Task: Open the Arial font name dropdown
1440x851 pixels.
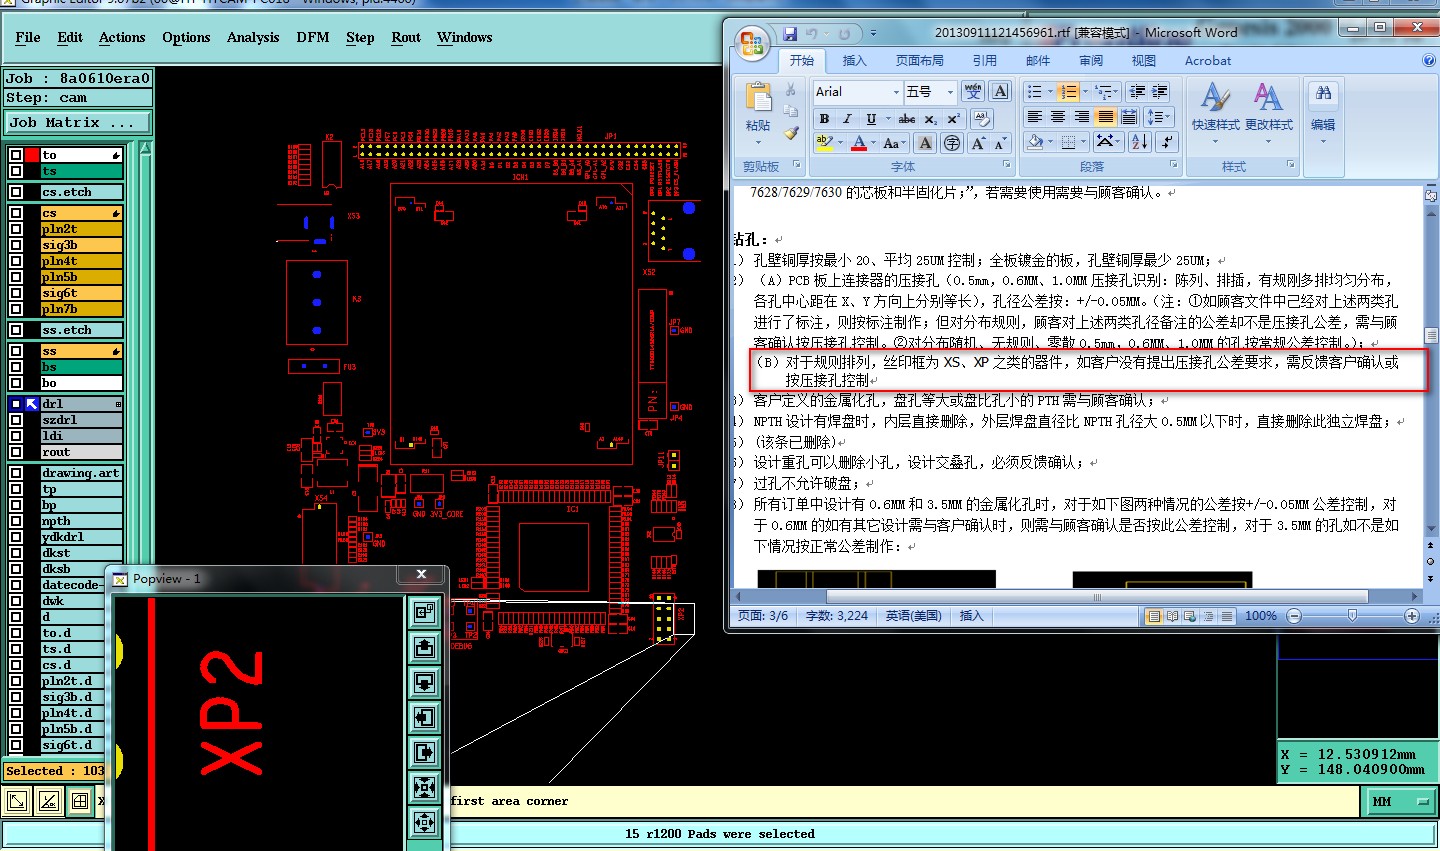Action: (x=895, y=92)
